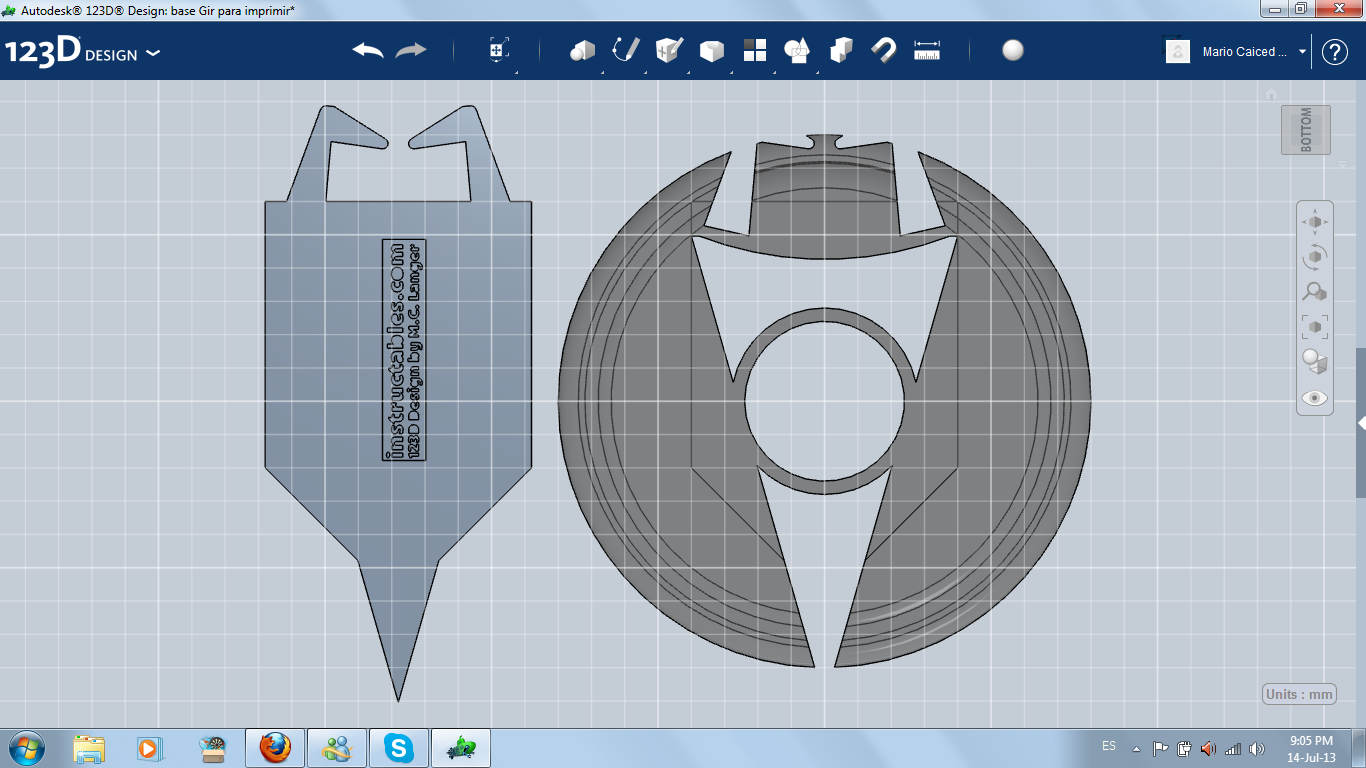Click the Units : mm button

1299,694
